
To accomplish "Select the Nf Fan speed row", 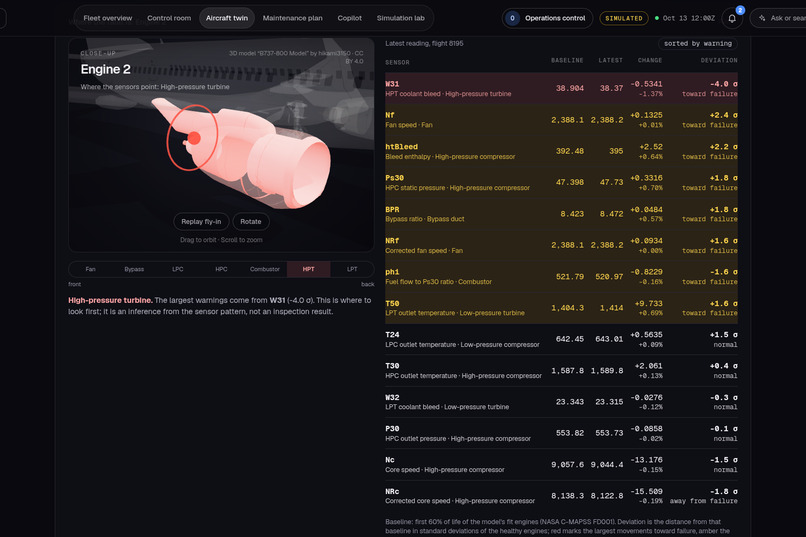I will click(x=561, y=120).
